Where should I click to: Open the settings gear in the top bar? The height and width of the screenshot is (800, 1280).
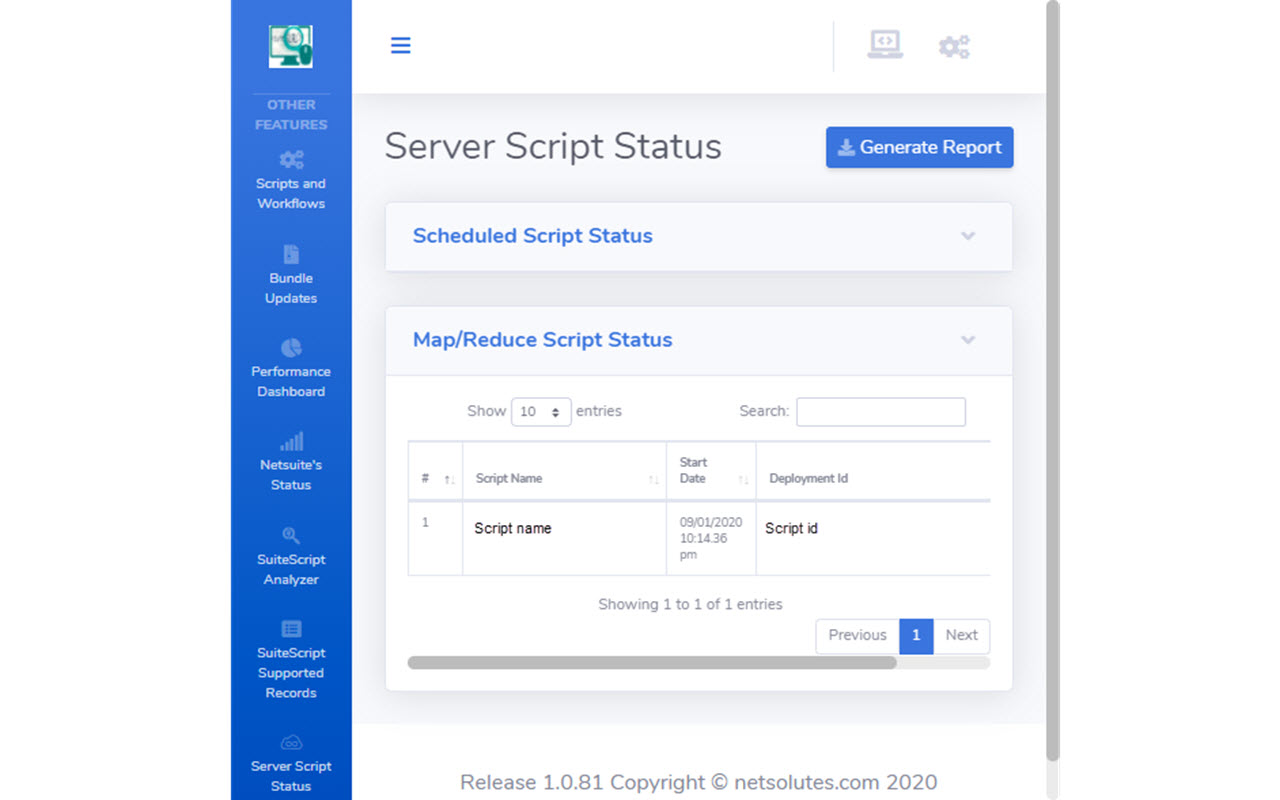pyautogui.click(x=954, y=45)
